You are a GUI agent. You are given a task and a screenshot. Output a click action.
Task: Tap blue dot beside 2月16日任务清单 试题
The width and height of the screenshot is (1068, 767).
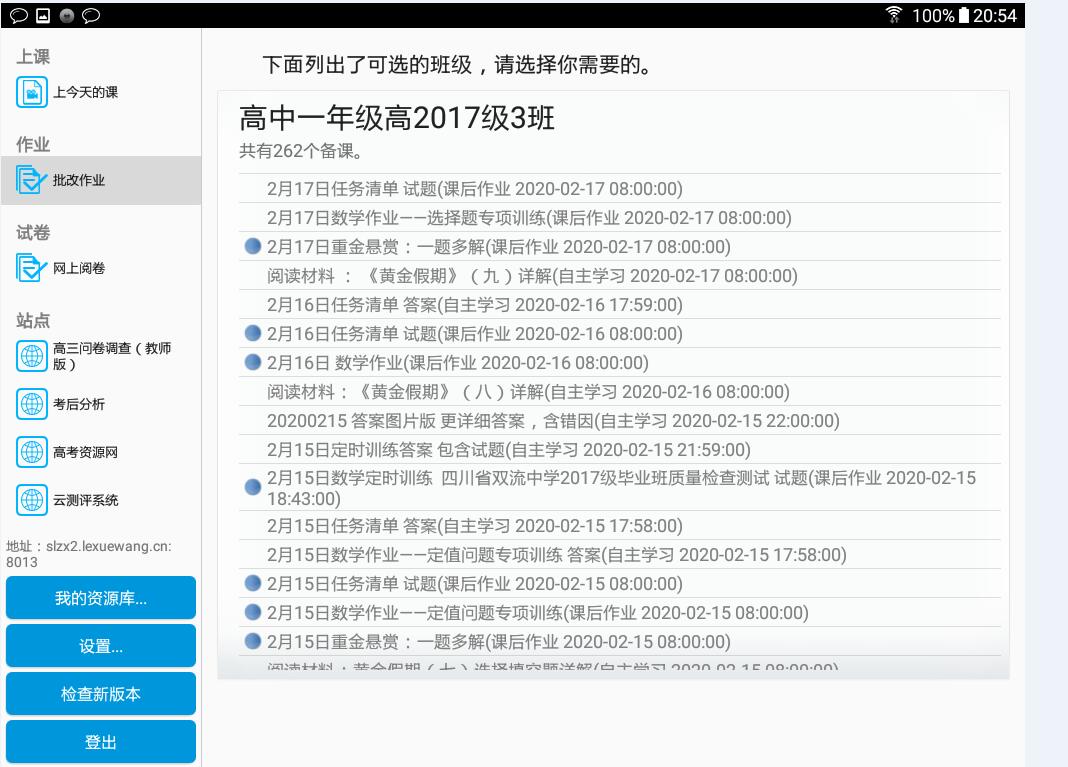(x=253, y=333)
